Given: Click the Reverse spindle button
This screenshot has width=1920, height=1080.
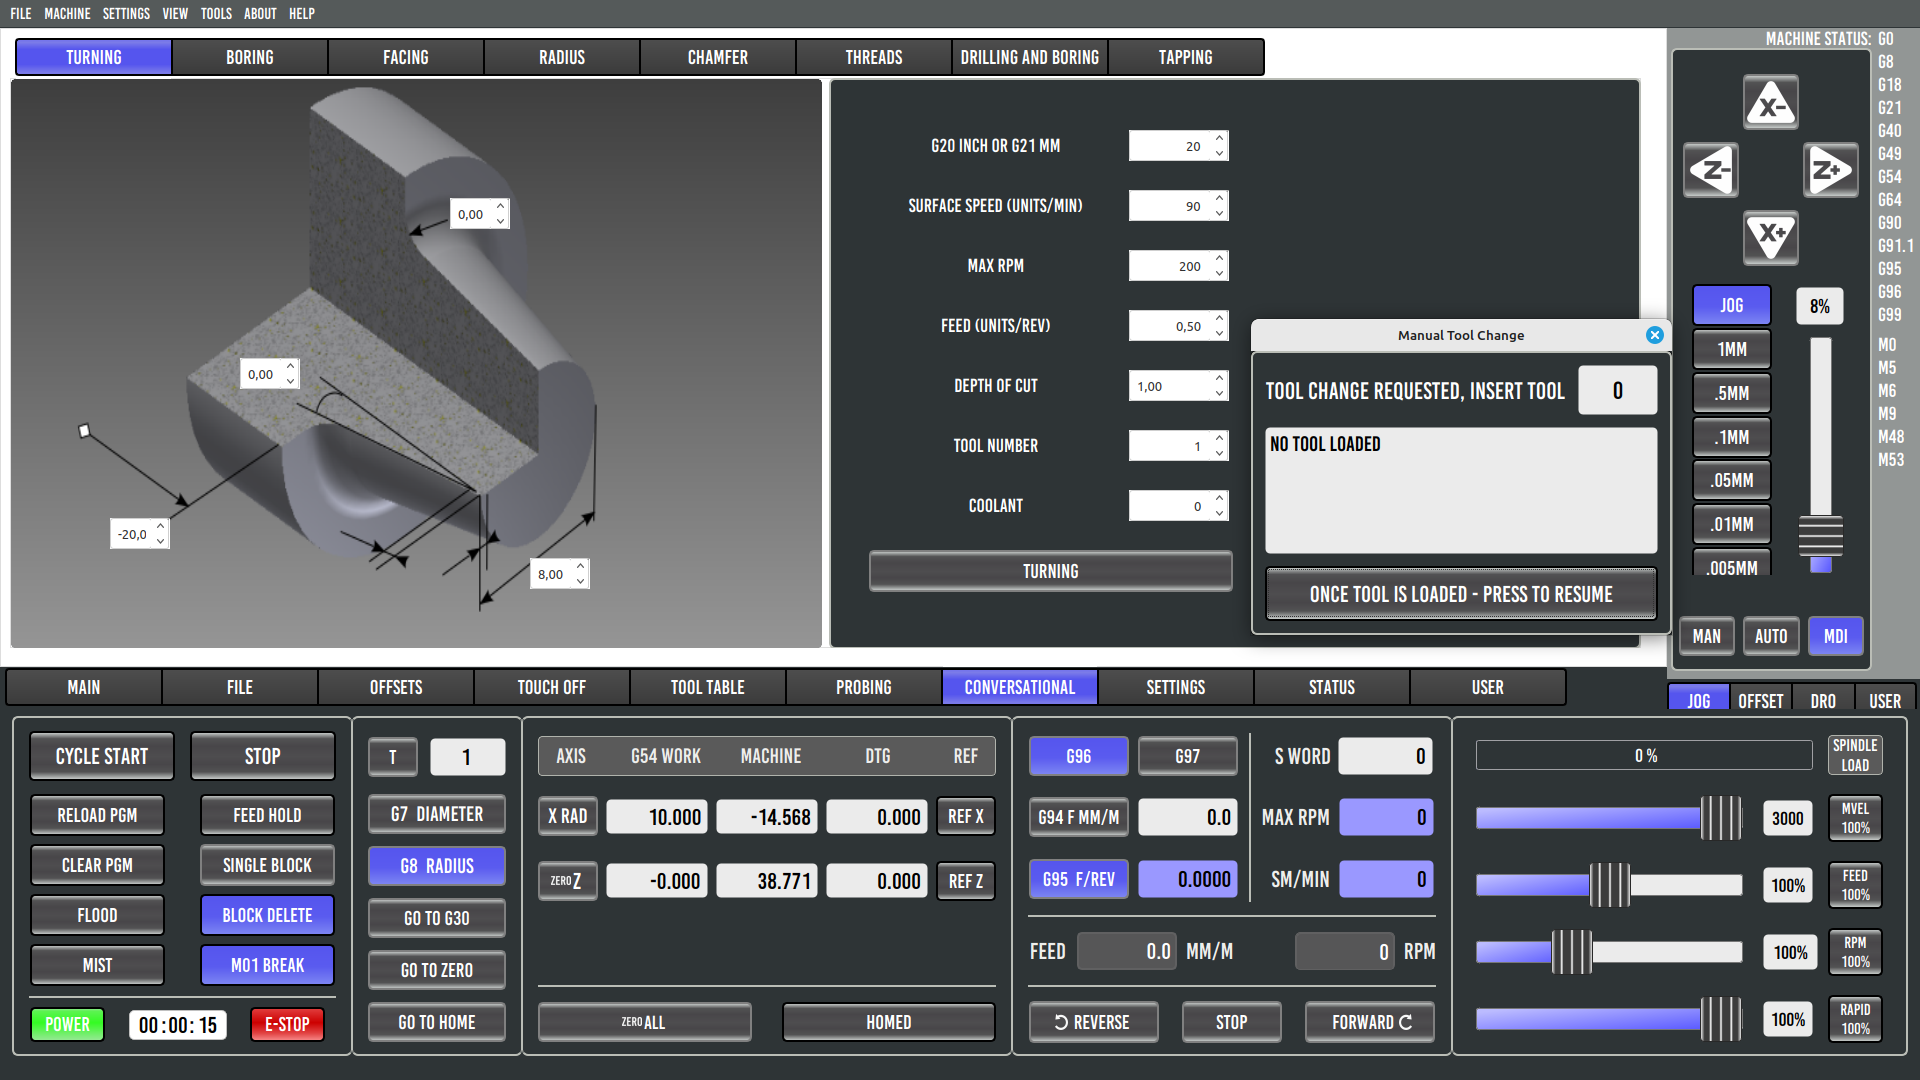Looking at the screenshot, I should click(x=1092, y=1022).
